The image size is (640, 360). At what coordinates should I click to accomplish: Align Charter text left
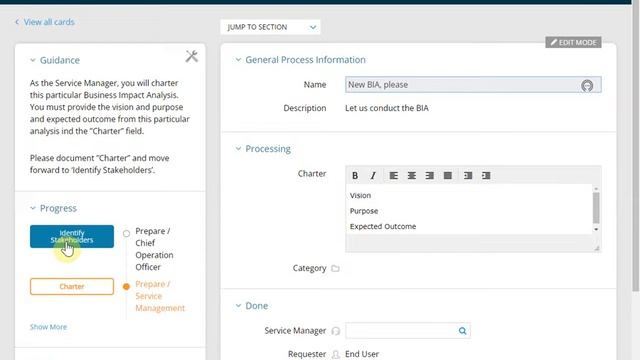[x=393, y=176]
